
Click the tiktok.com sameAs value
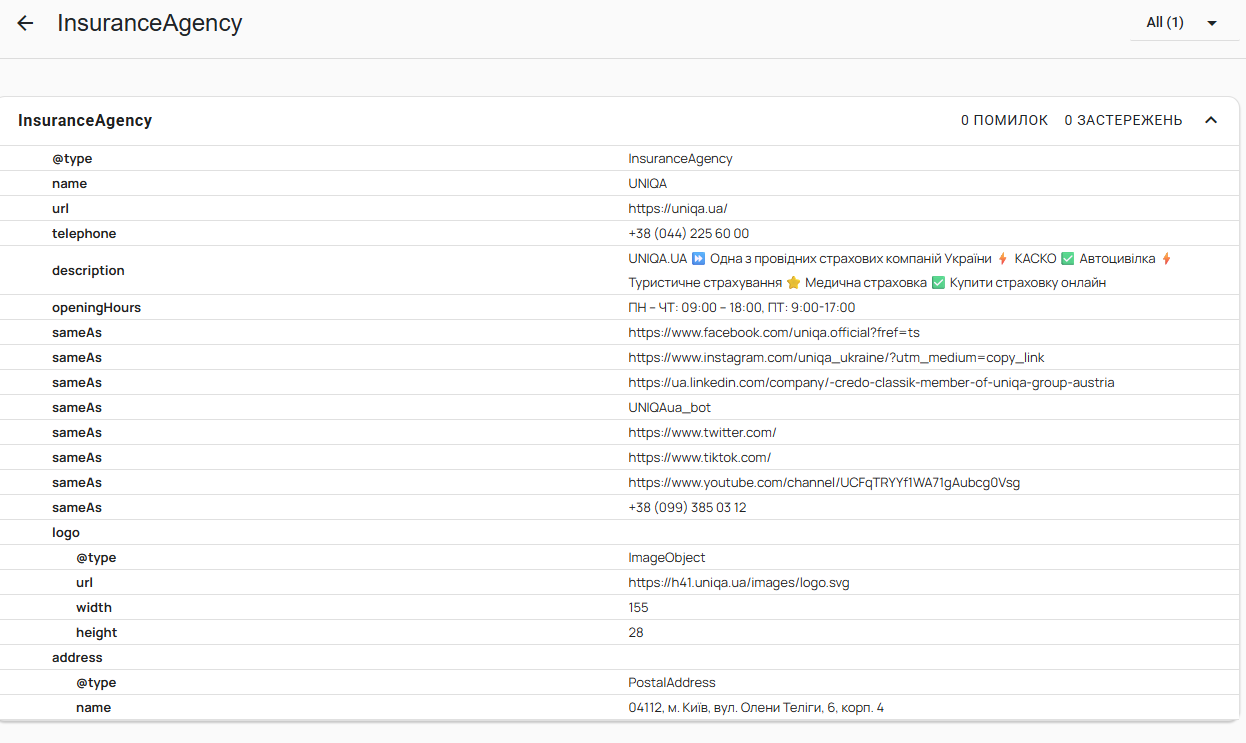700,457
